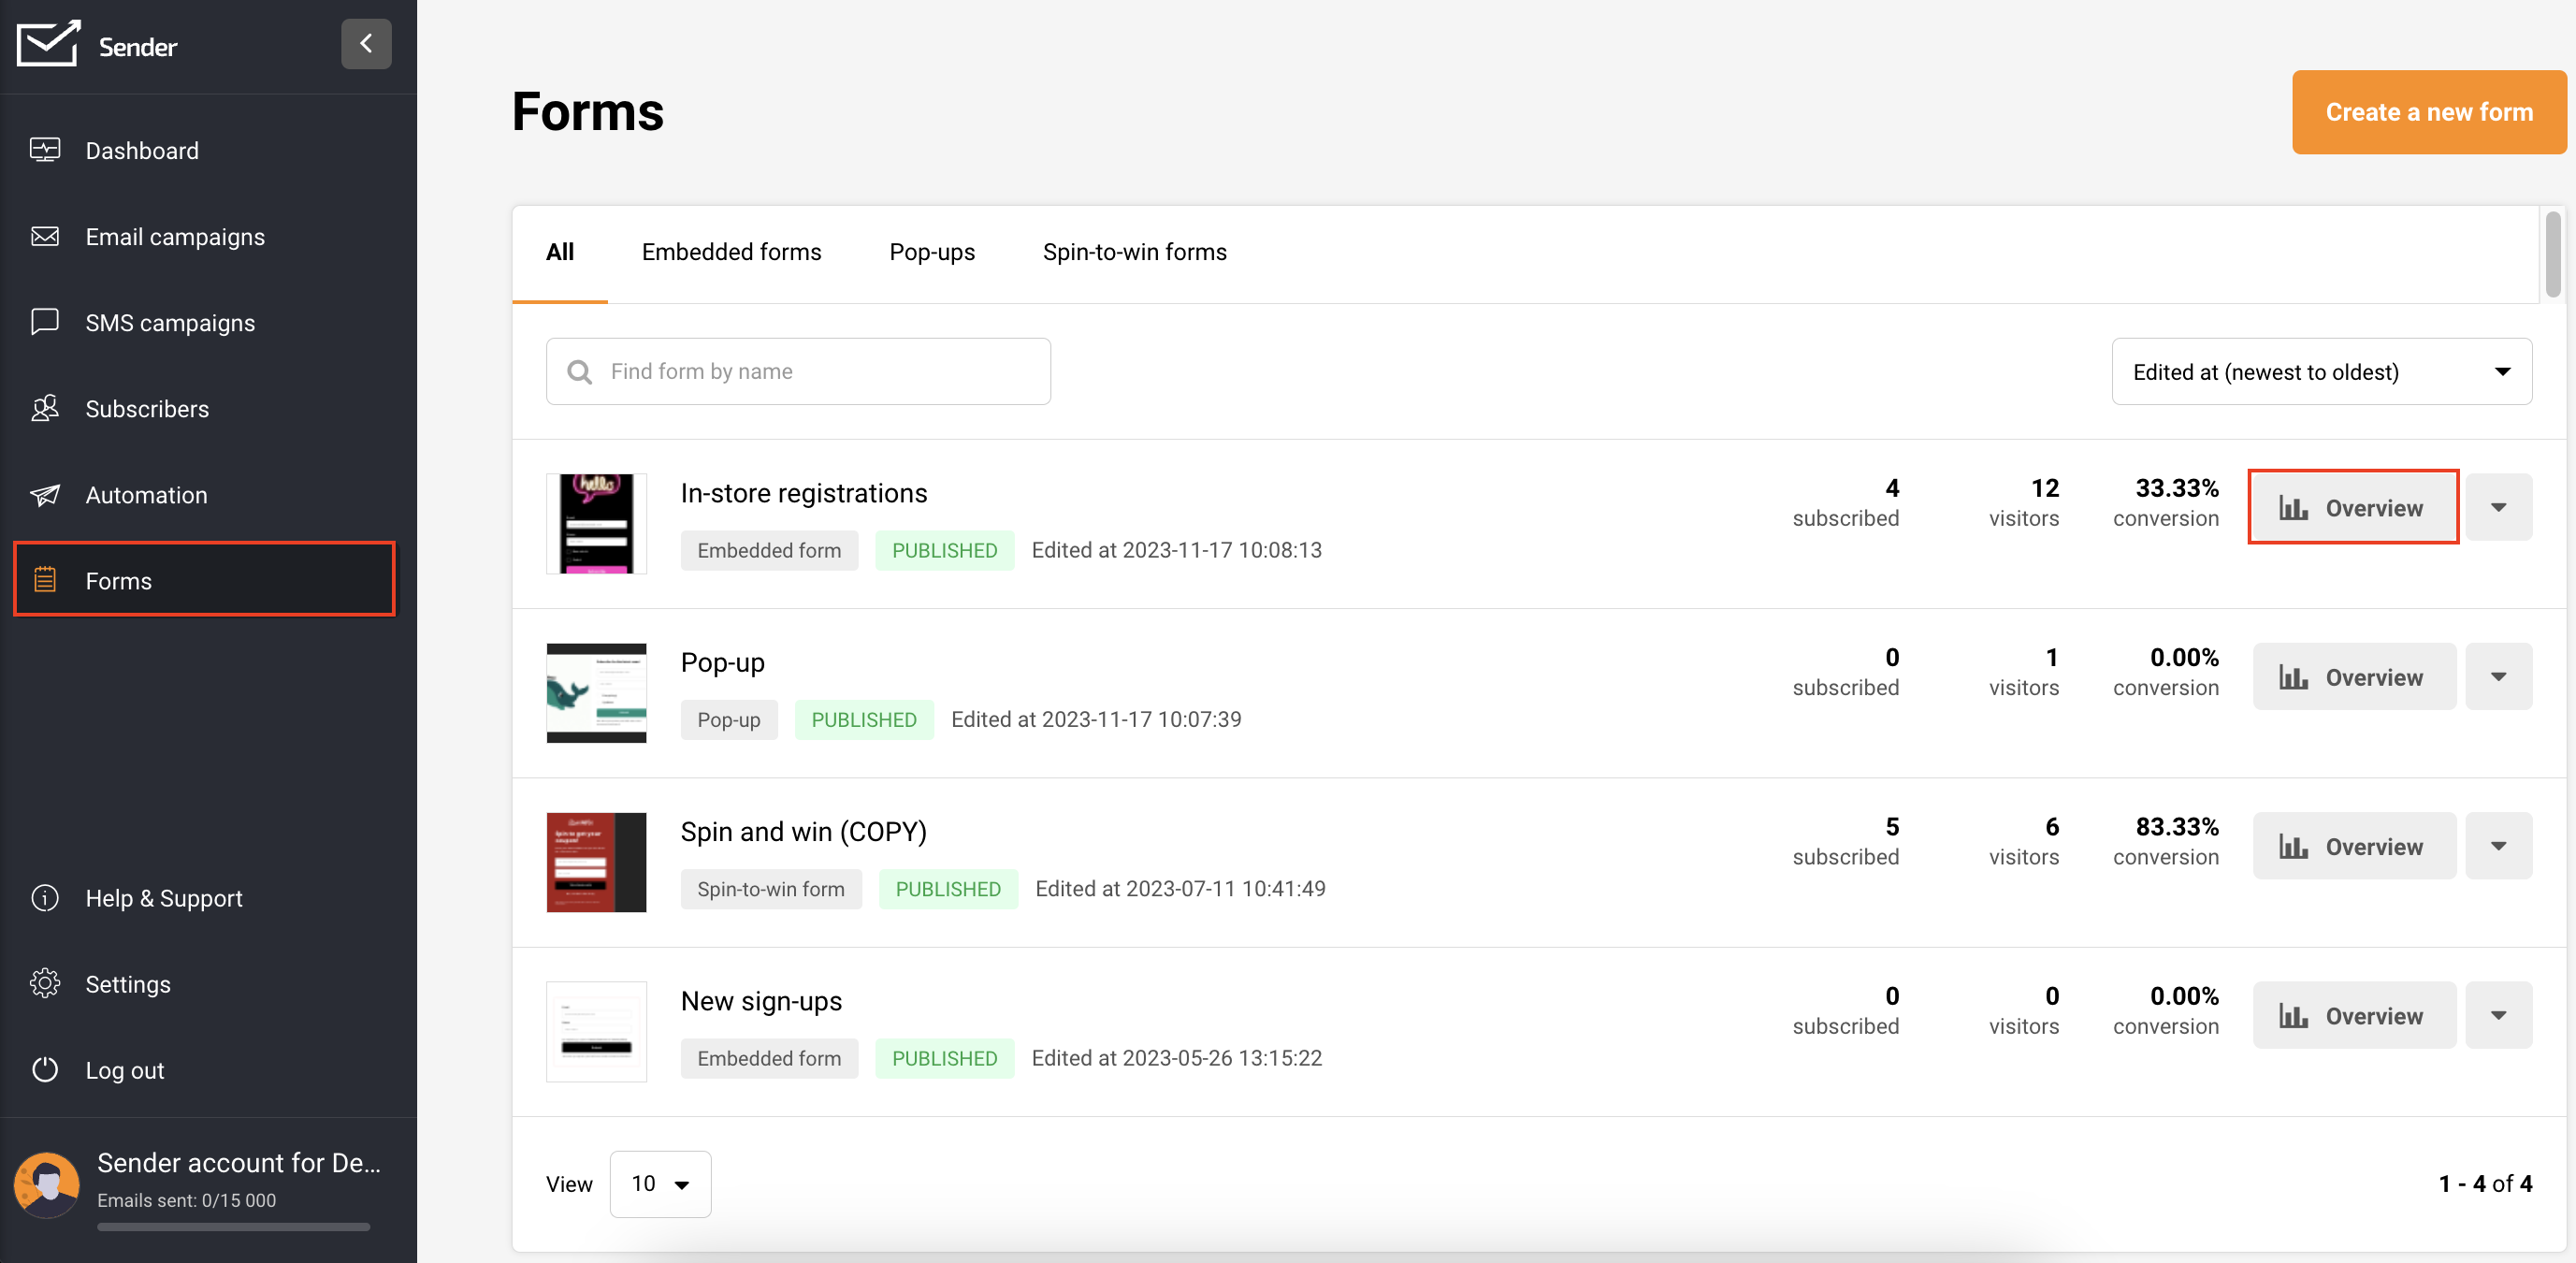
Task: Click the Settings gear icon
Action: (x=45, y=984)
